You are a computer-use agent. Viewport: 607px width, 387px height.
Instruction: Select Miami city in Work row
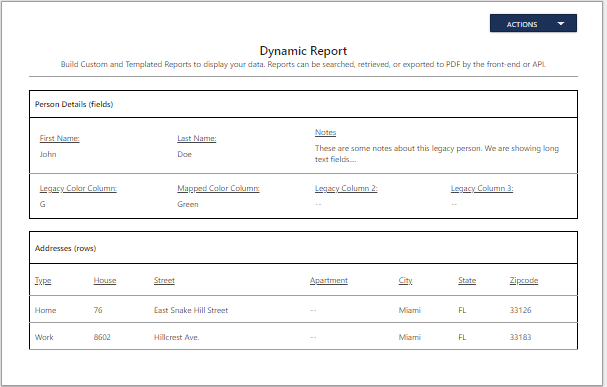point(410,337)
